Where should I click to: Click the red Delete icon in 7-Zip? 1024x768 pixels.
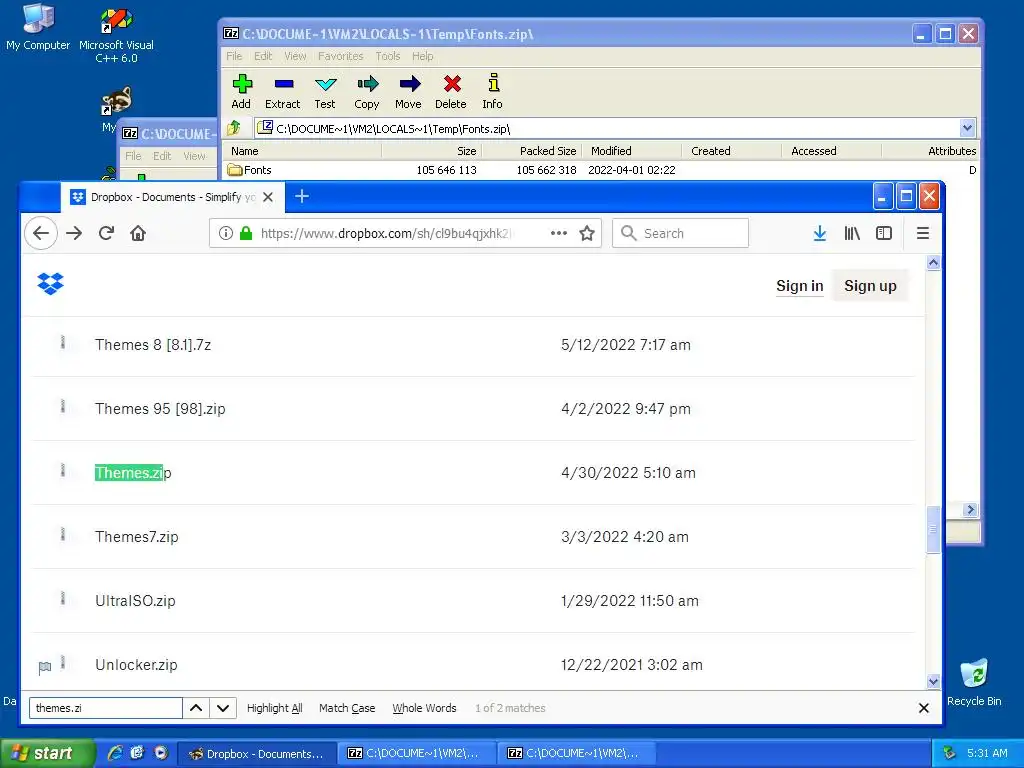(451, 91)
